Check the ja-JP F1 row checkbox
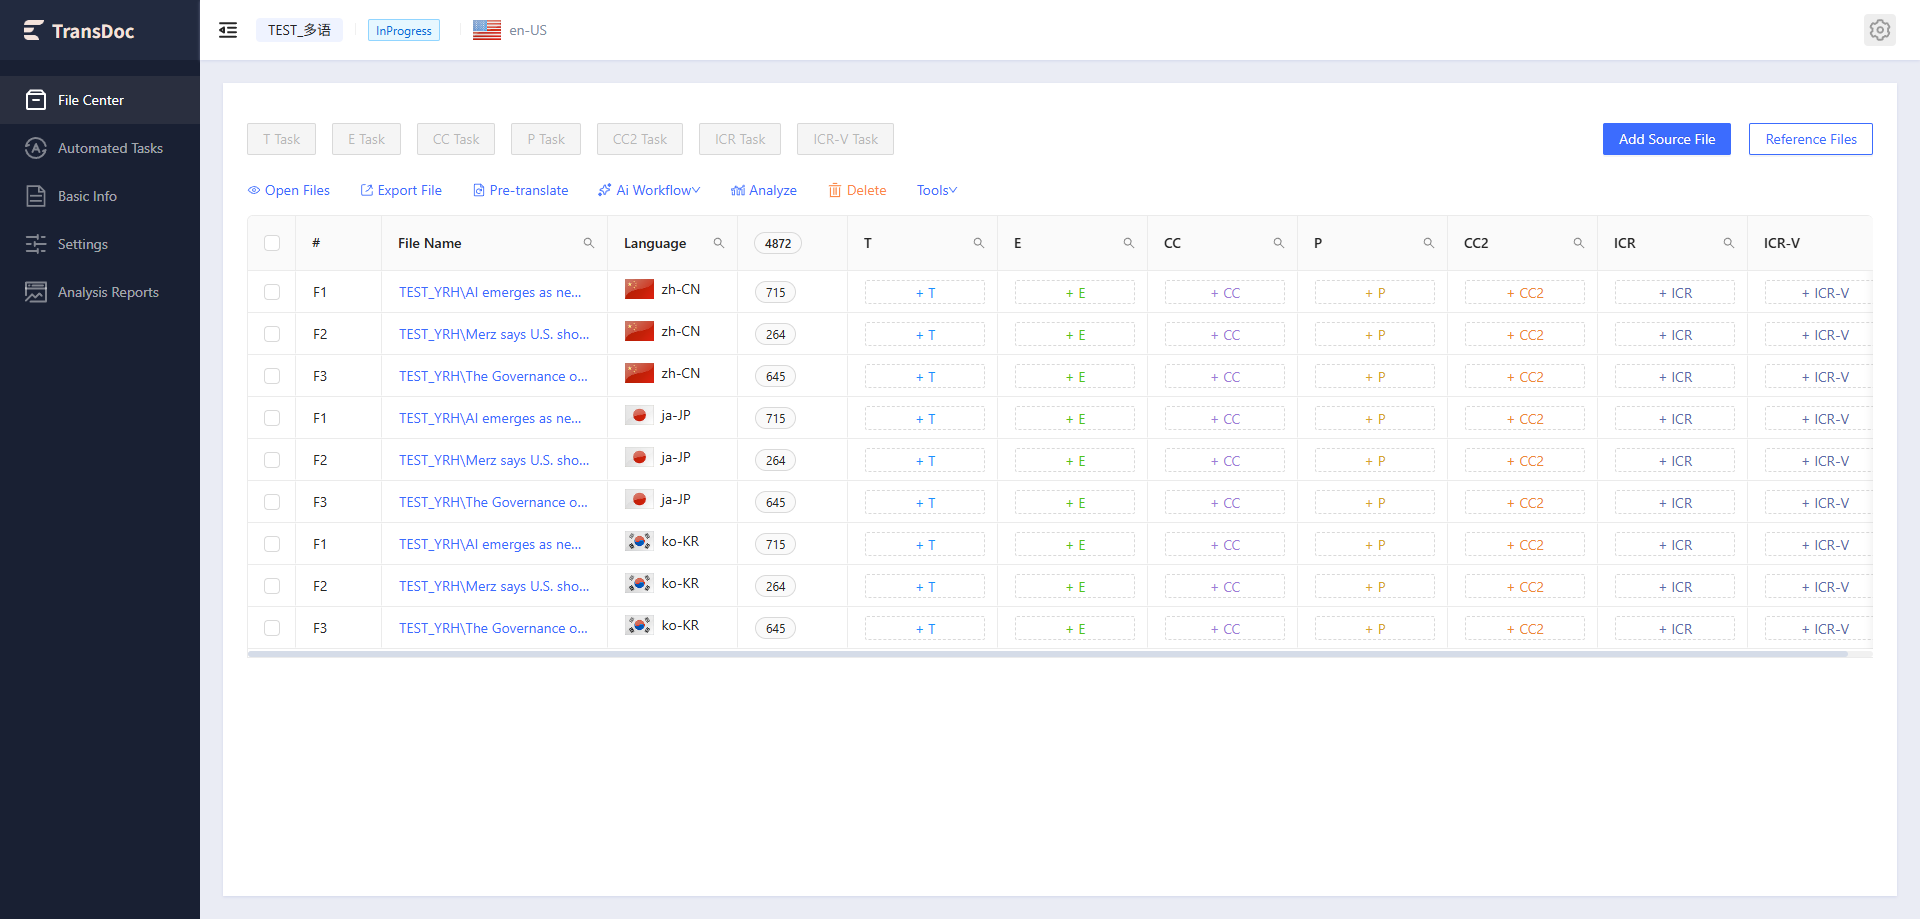Viewport: 1920px width, 919px height. tap(272, 418)
